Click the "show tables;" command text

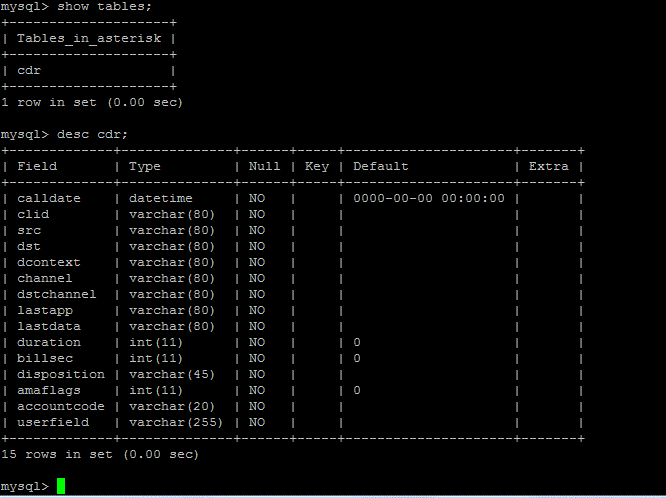pos(104,6)
